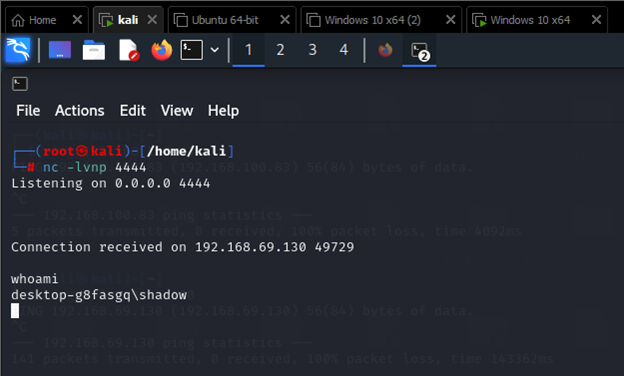Close the kali VM tab
Image resolution: width=624 pixels, height=376 pixels.
pyautogui.click(x=152, y=19)
